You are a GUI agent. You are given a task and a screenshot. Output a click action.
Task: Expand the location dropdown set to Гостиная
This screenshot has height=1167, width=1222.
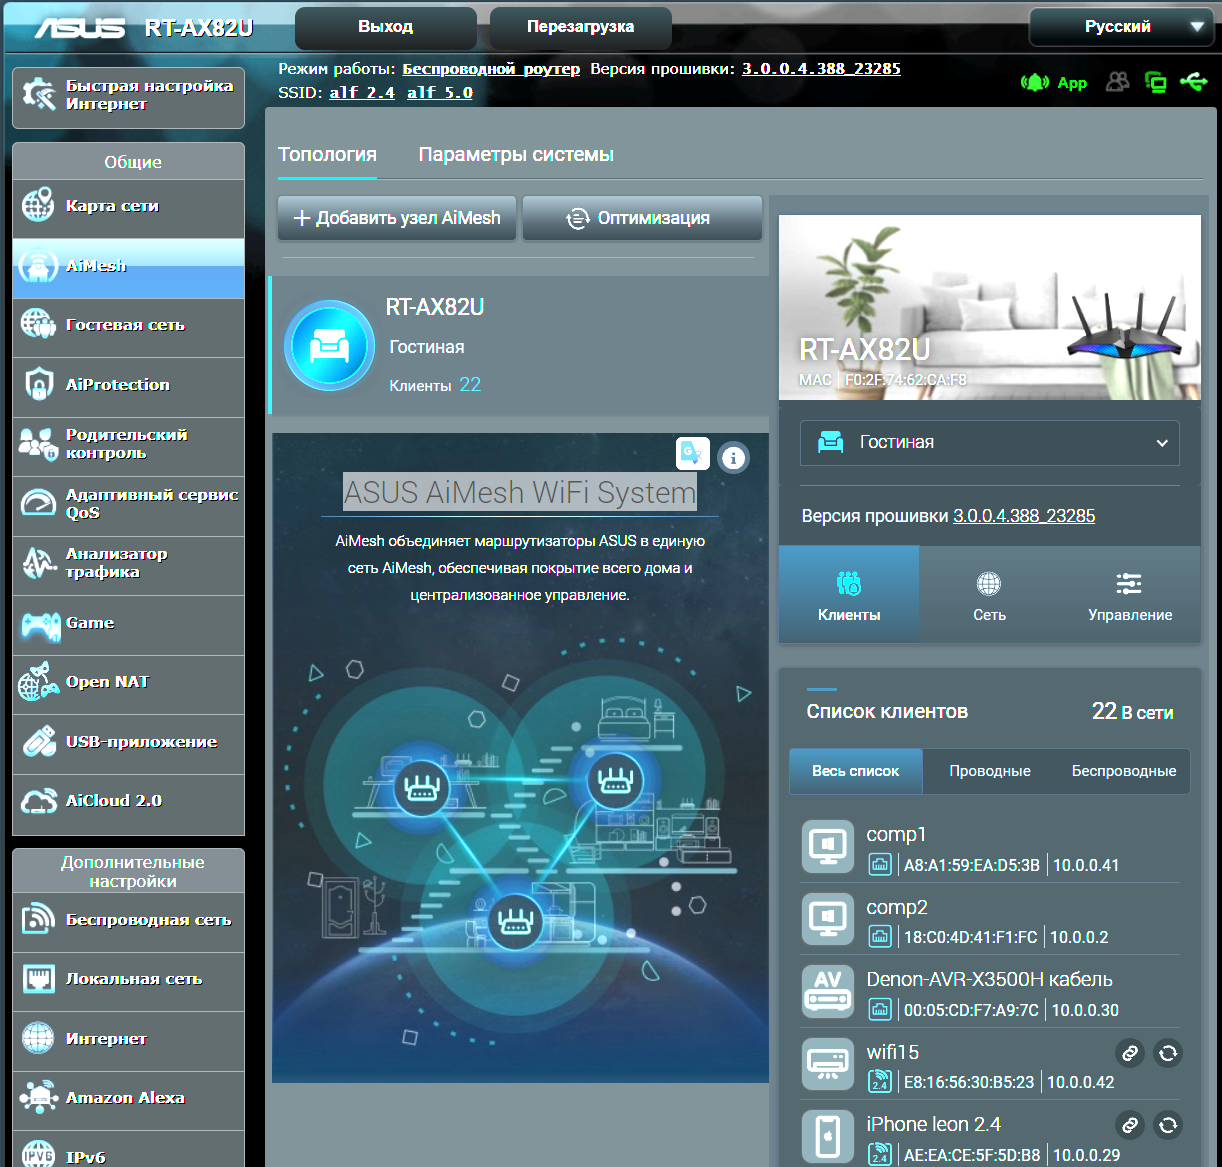990,442
